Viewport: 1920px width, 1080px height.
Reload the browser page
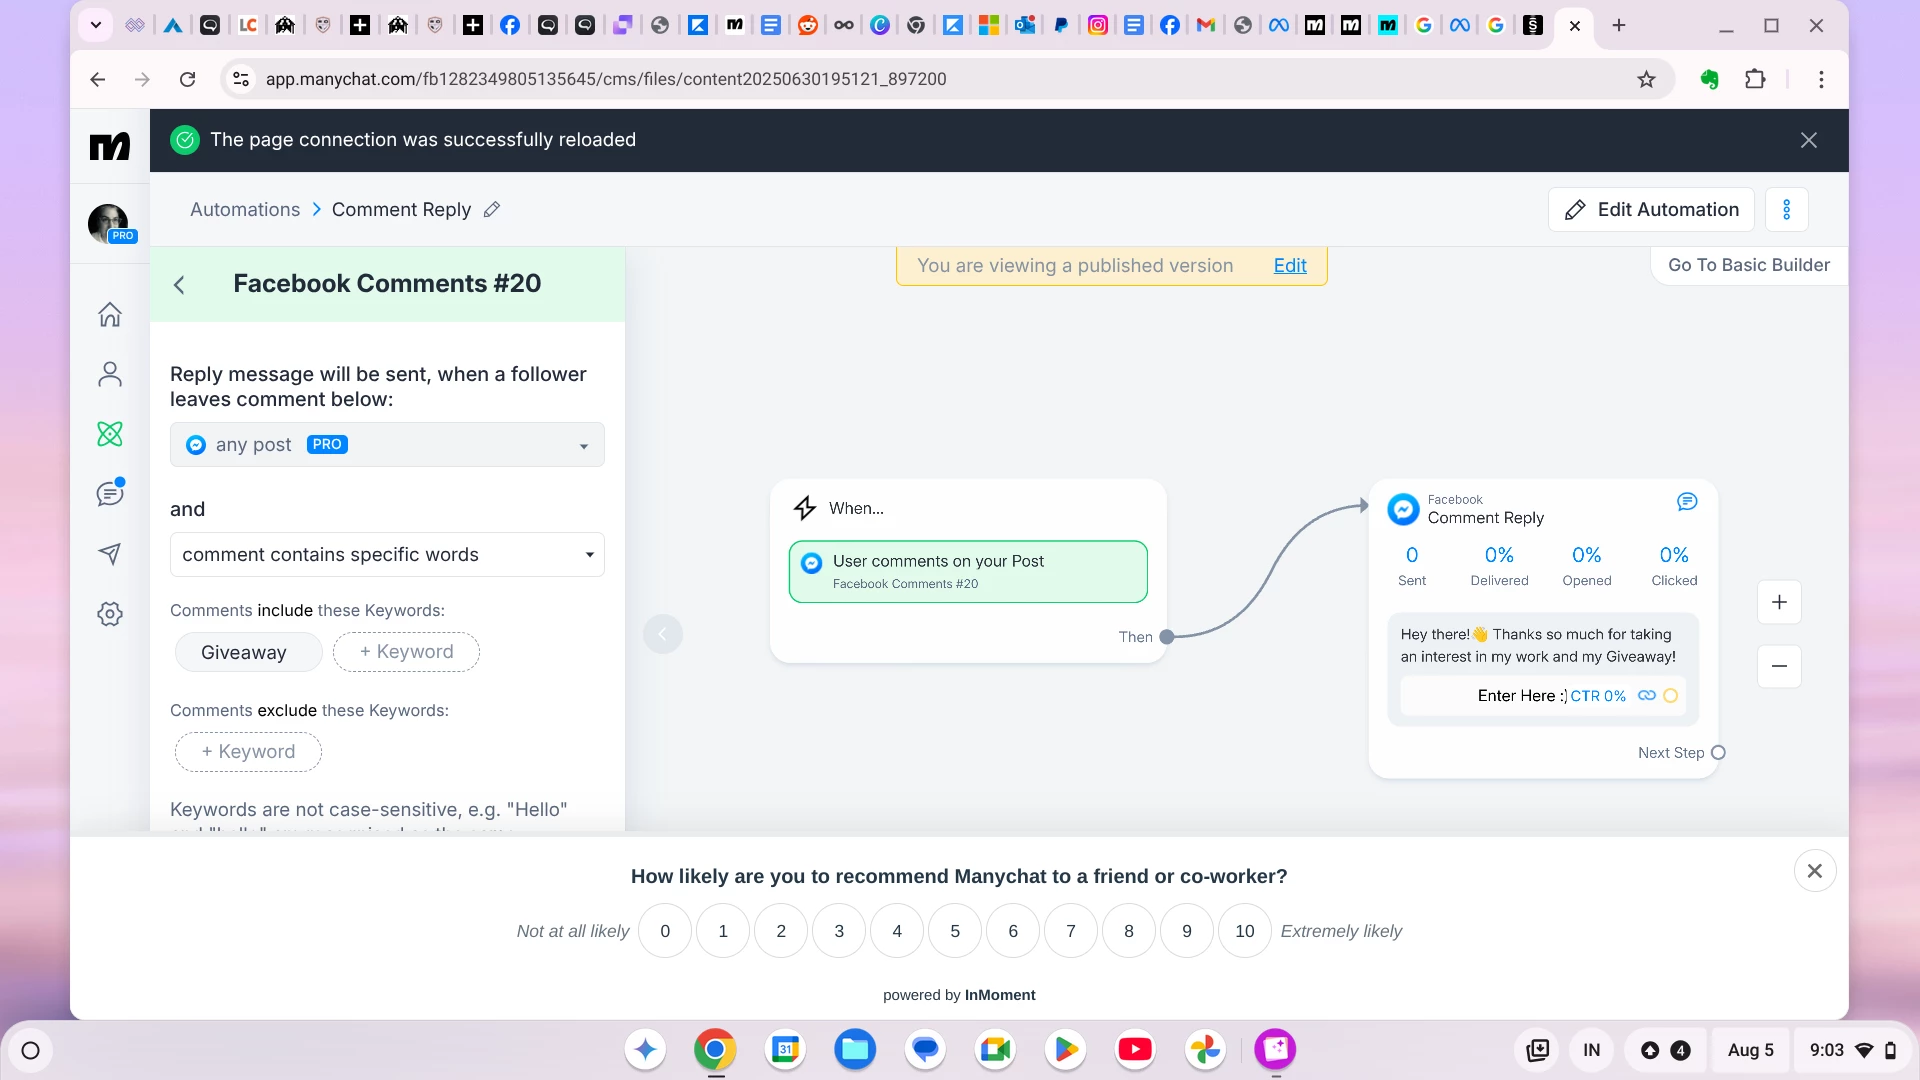point(187,79)
